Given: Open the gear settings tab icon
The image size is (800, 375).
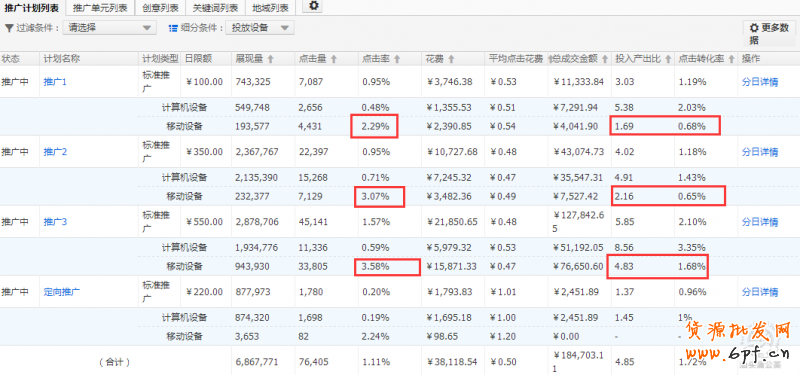Looking at the screenshot, I should tap(314, 6).
